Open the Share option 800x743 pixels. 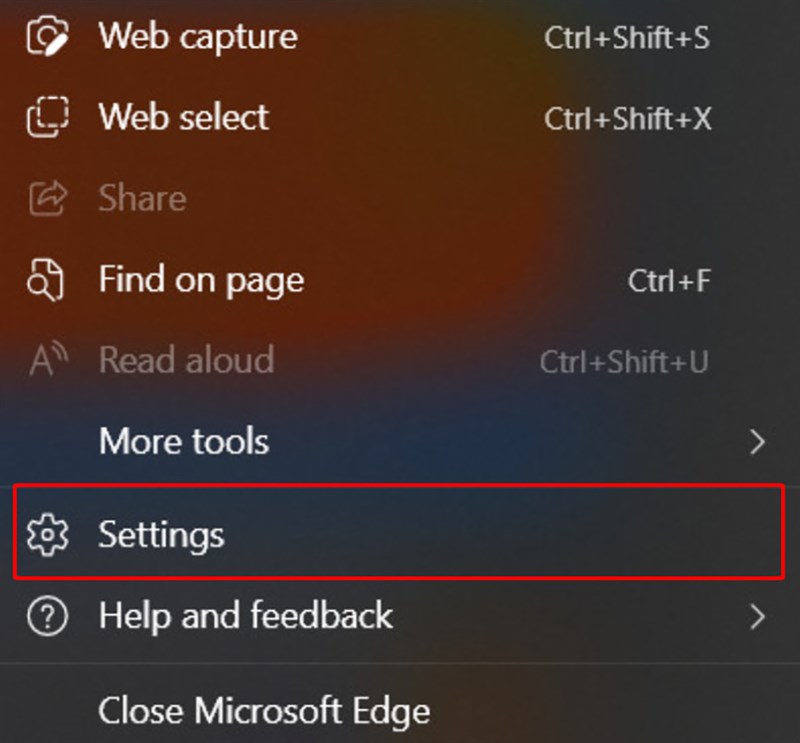pyautogui.click(x=142, y=199)
